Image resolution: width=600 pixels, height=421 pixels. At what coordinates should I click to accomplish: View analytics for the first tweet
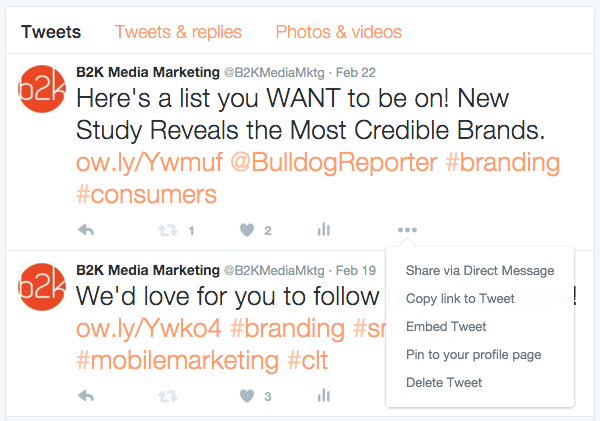(323, 230)
